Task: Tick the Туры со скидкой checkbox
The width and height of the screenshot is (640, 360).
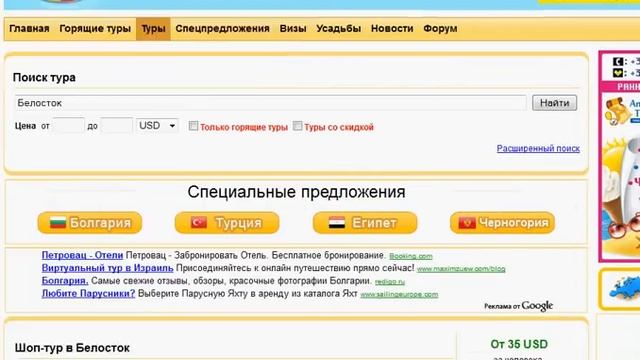Action: pos(298,126)
